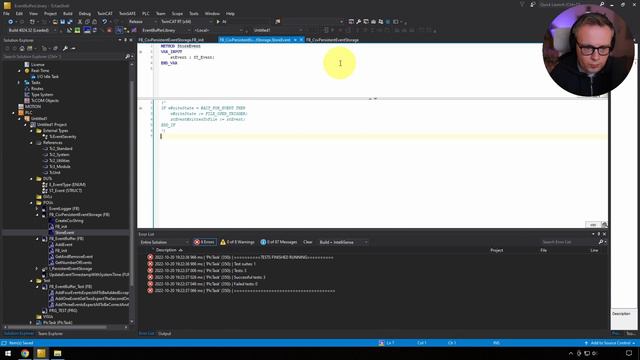Image resolution: width=640 pixels, height=360 pixels.
Task: Click the blue TwinCAT Config Mode icon
Action: [x=87, y=30]
